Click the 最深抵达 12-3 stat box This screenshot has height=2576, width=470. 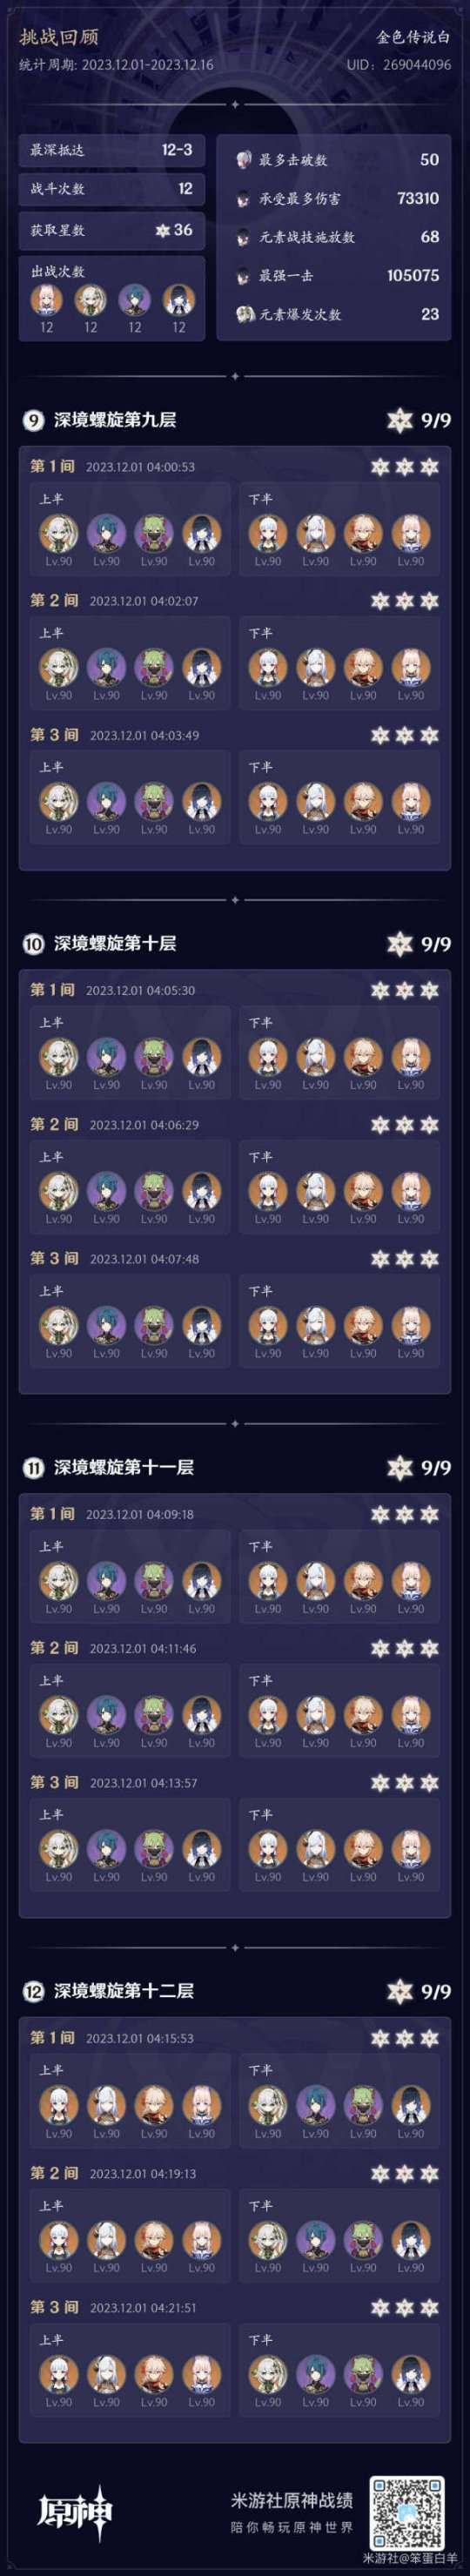(x=112, y=150)
